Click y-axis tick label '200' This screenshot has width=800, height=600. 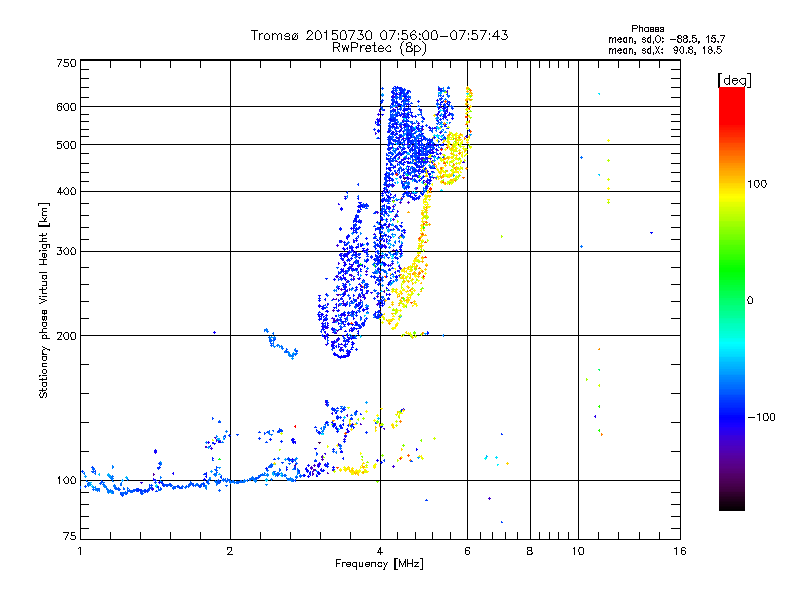coord(66,336)
